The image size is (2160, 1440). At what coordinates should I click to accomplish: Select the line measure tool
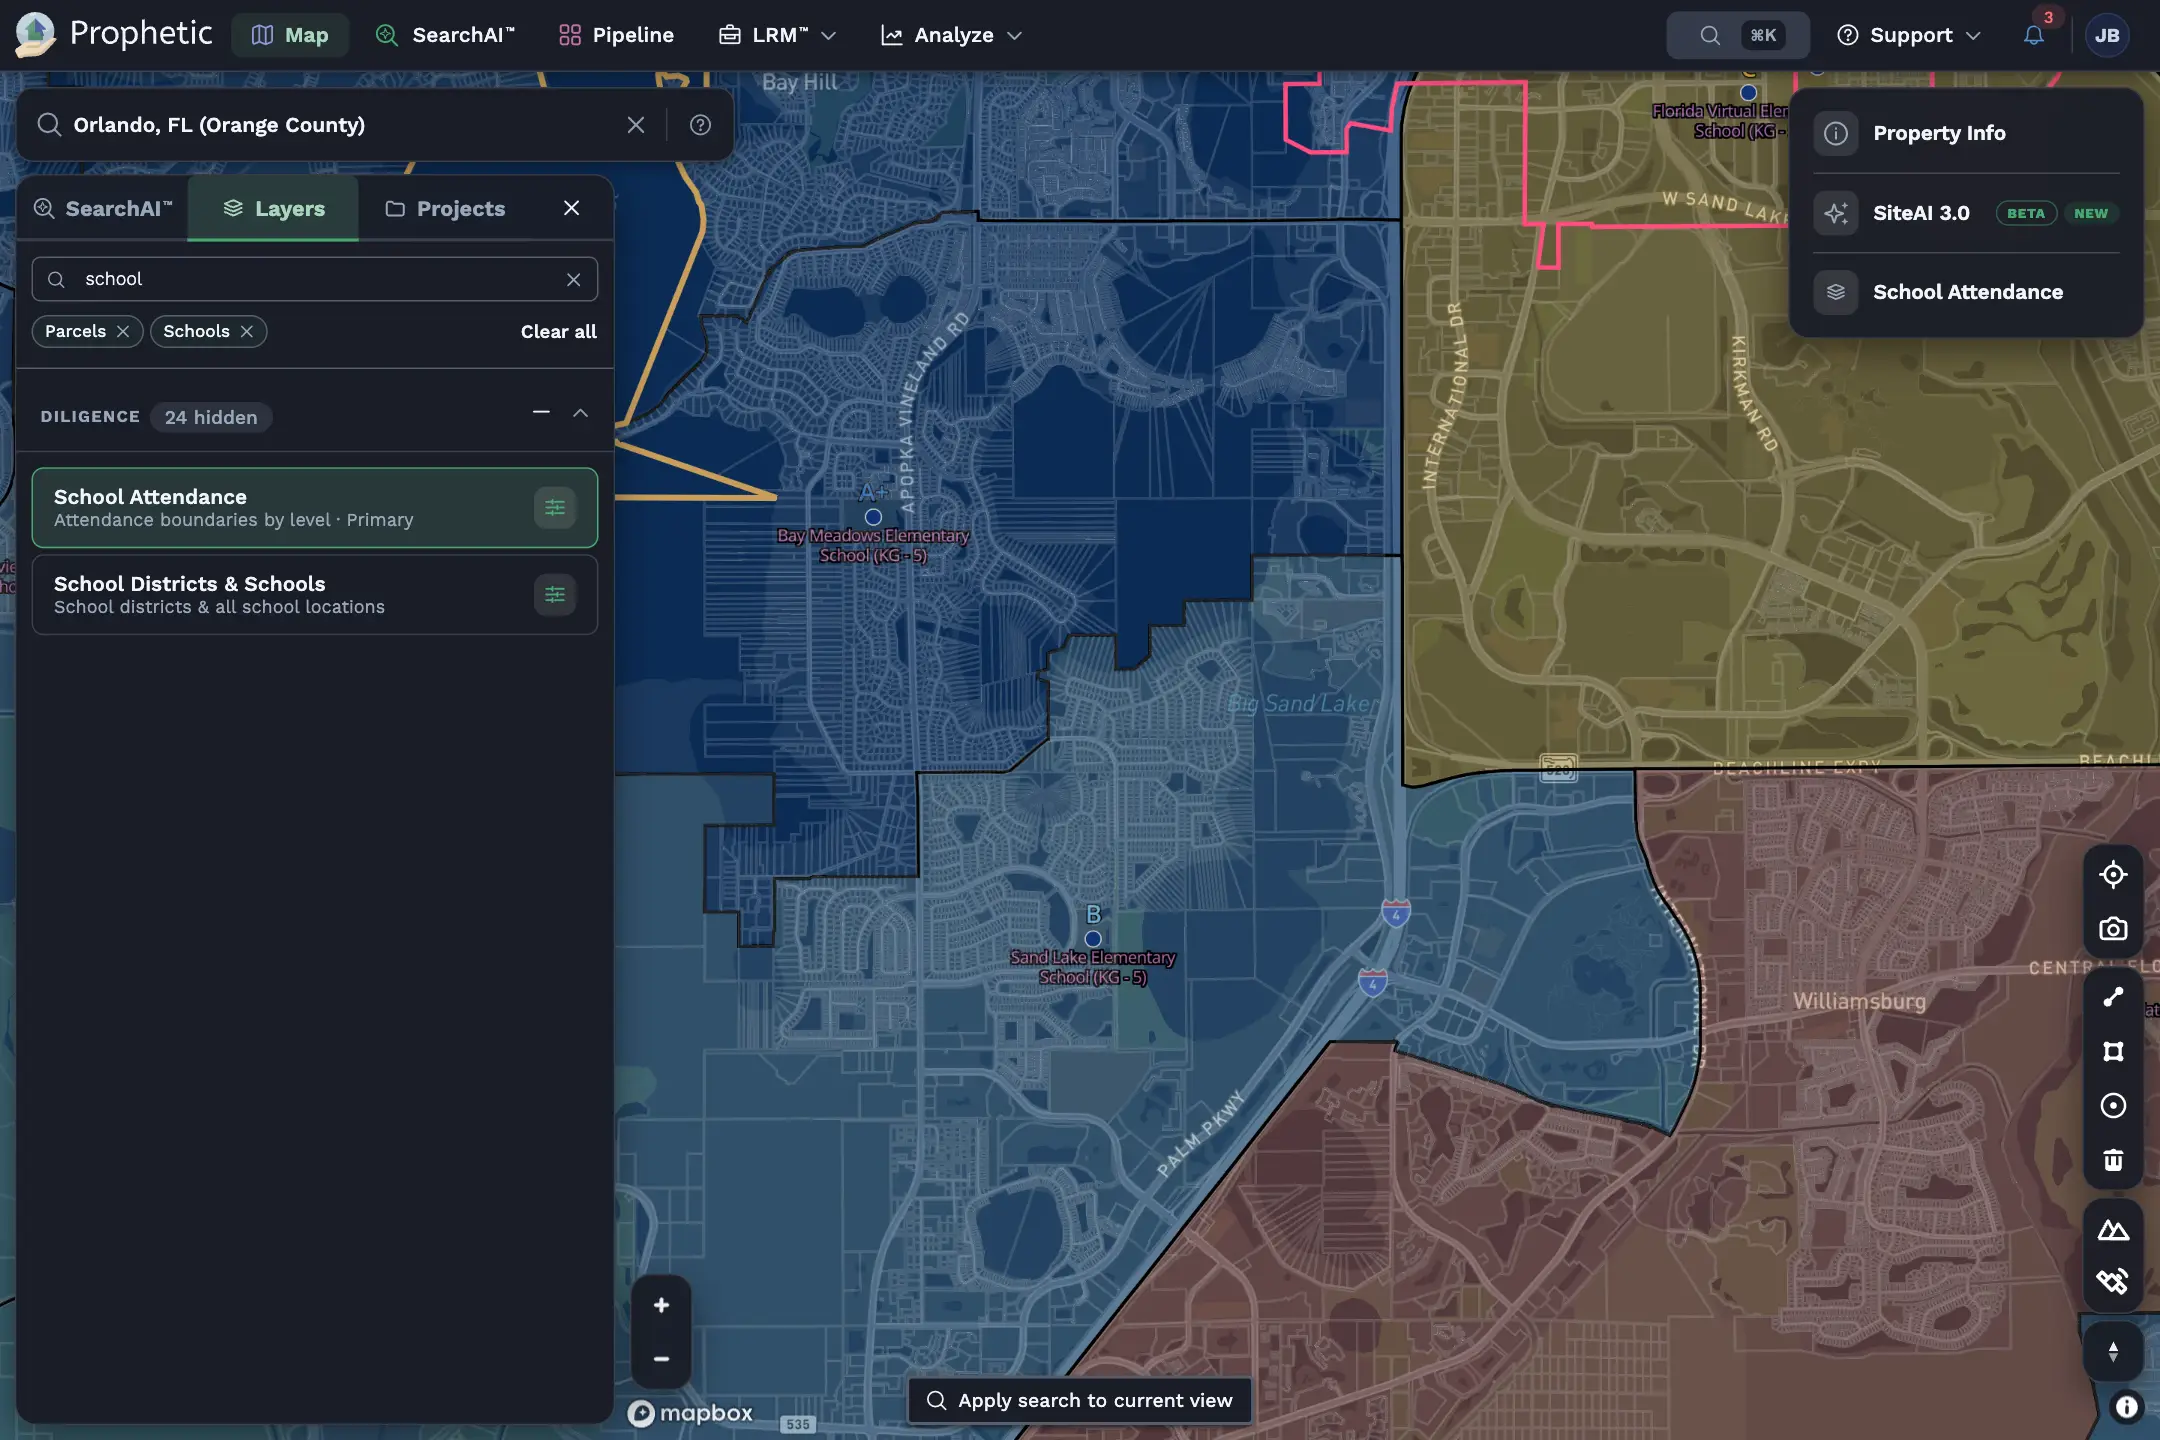tap(2112, 997)
